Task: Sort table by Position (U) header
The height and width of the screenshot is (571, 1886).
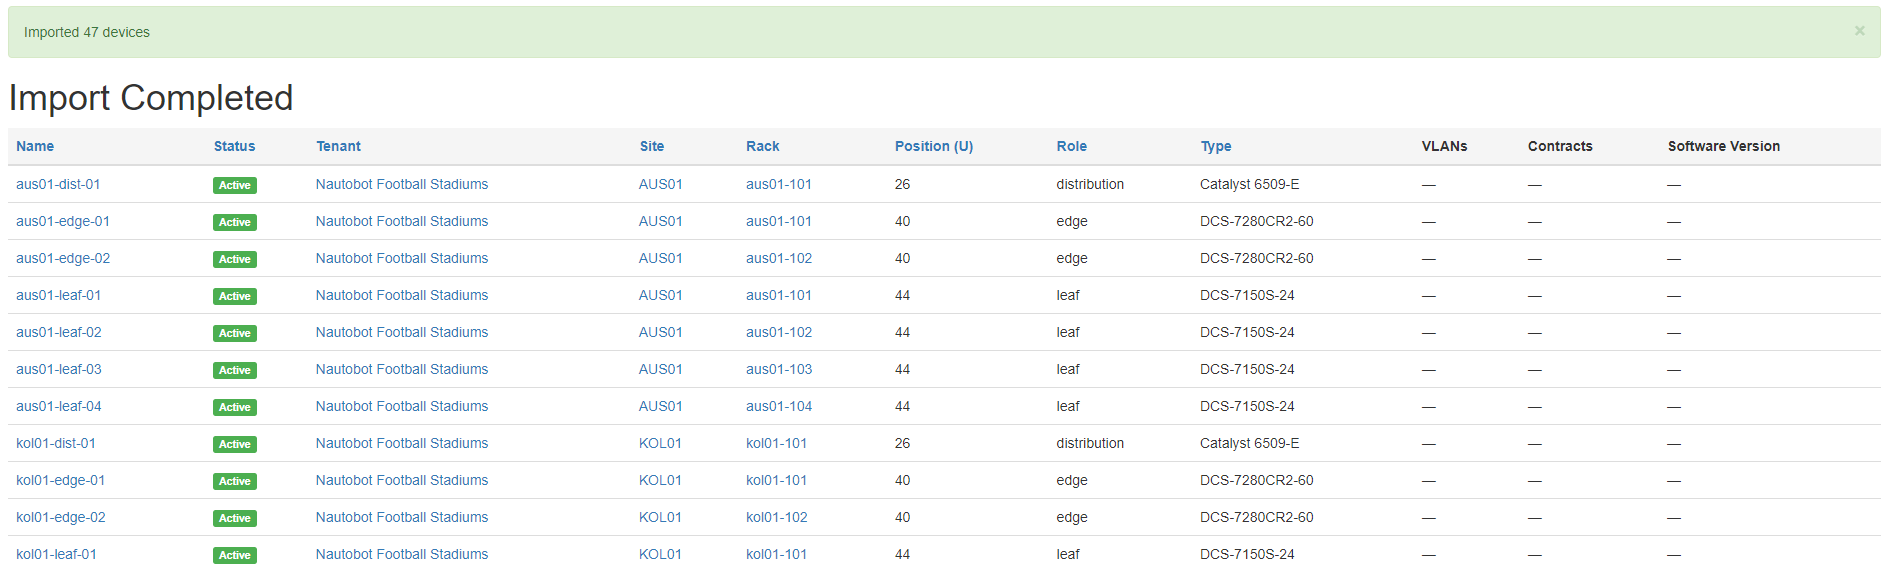Action: (x=933, y=146)
